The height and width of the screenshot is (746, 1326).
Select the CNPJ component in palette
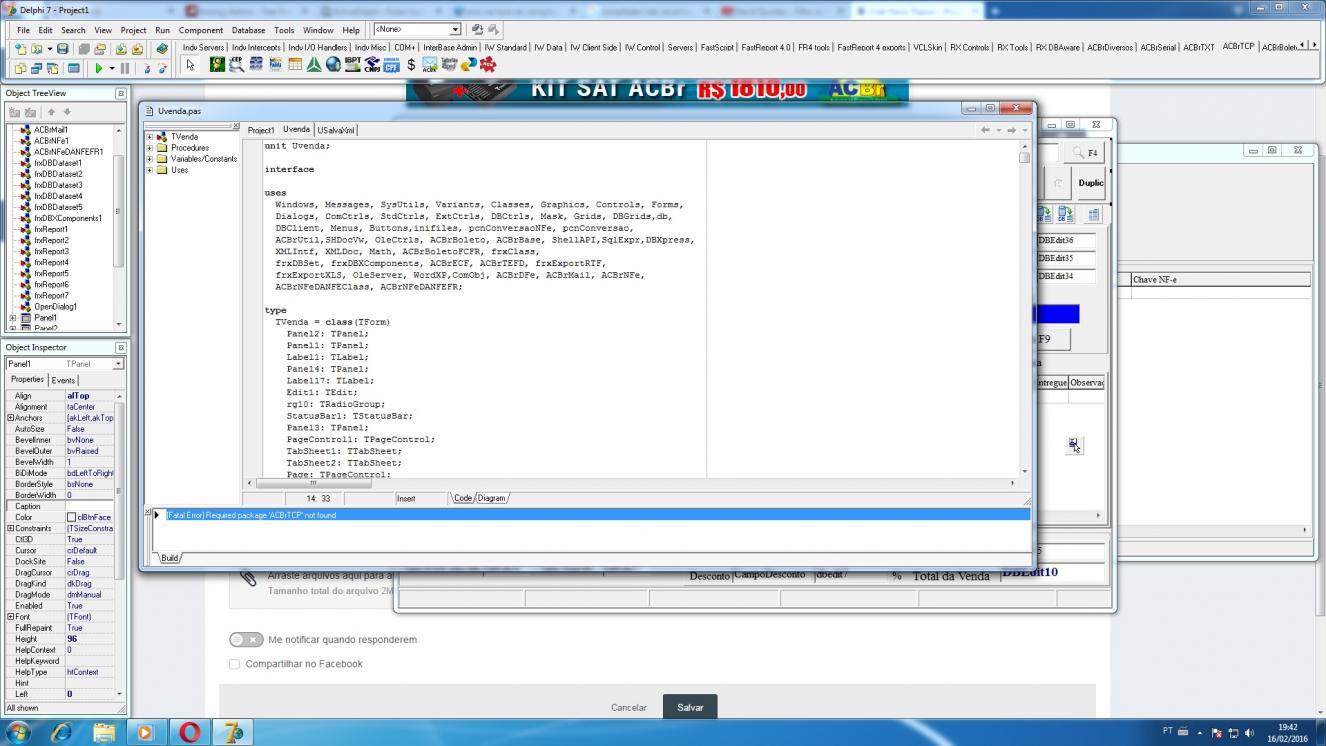pyautogui.click(x=371, y=65)
